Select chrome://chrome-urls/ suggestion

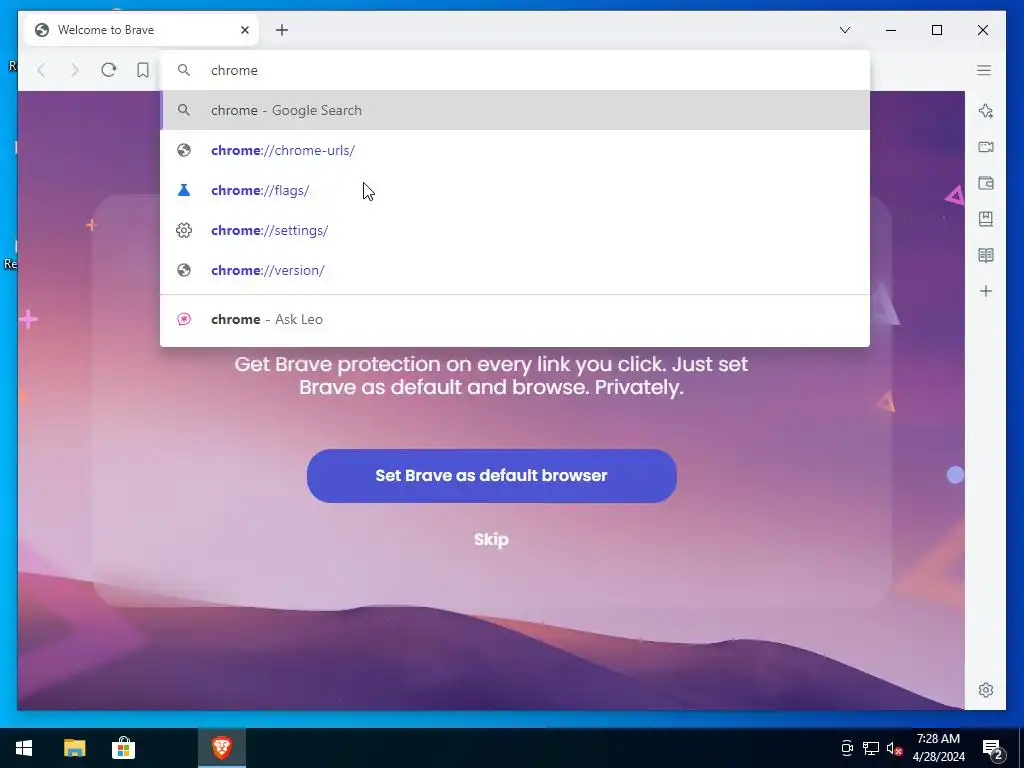coord(515,150)
